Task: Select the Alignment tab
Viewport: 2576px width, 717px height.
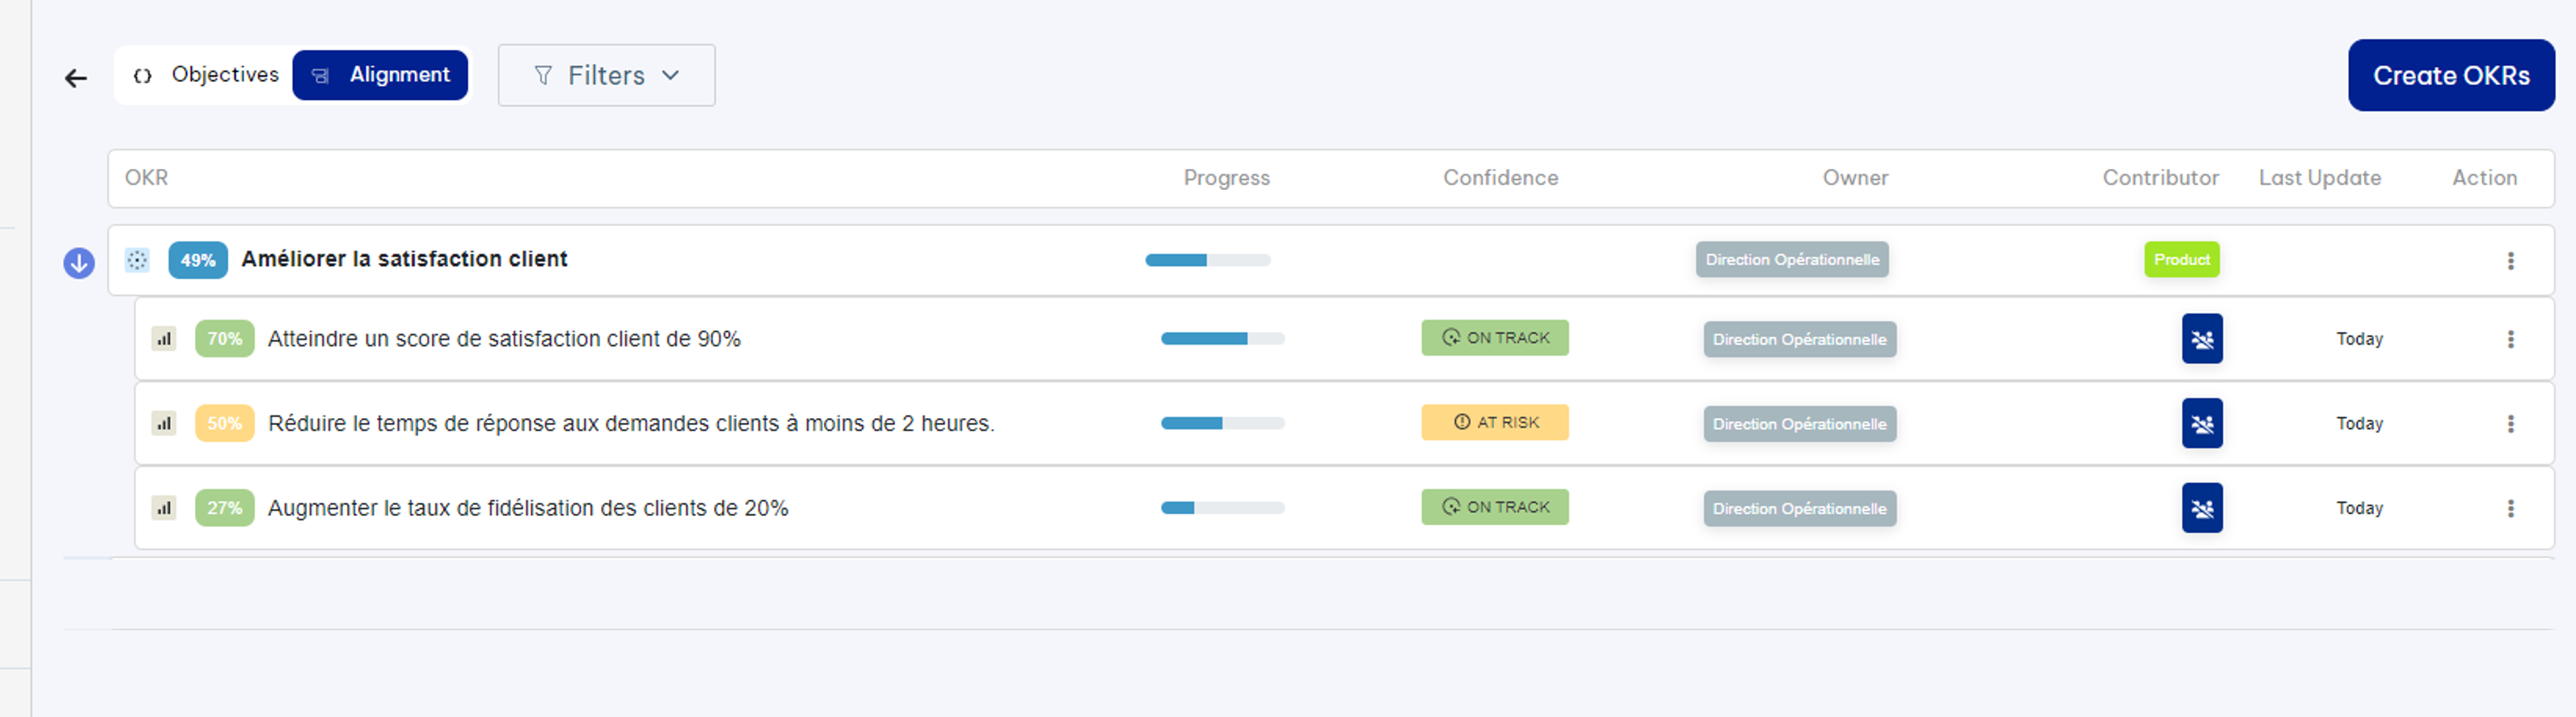Action: tap(380, 75)
